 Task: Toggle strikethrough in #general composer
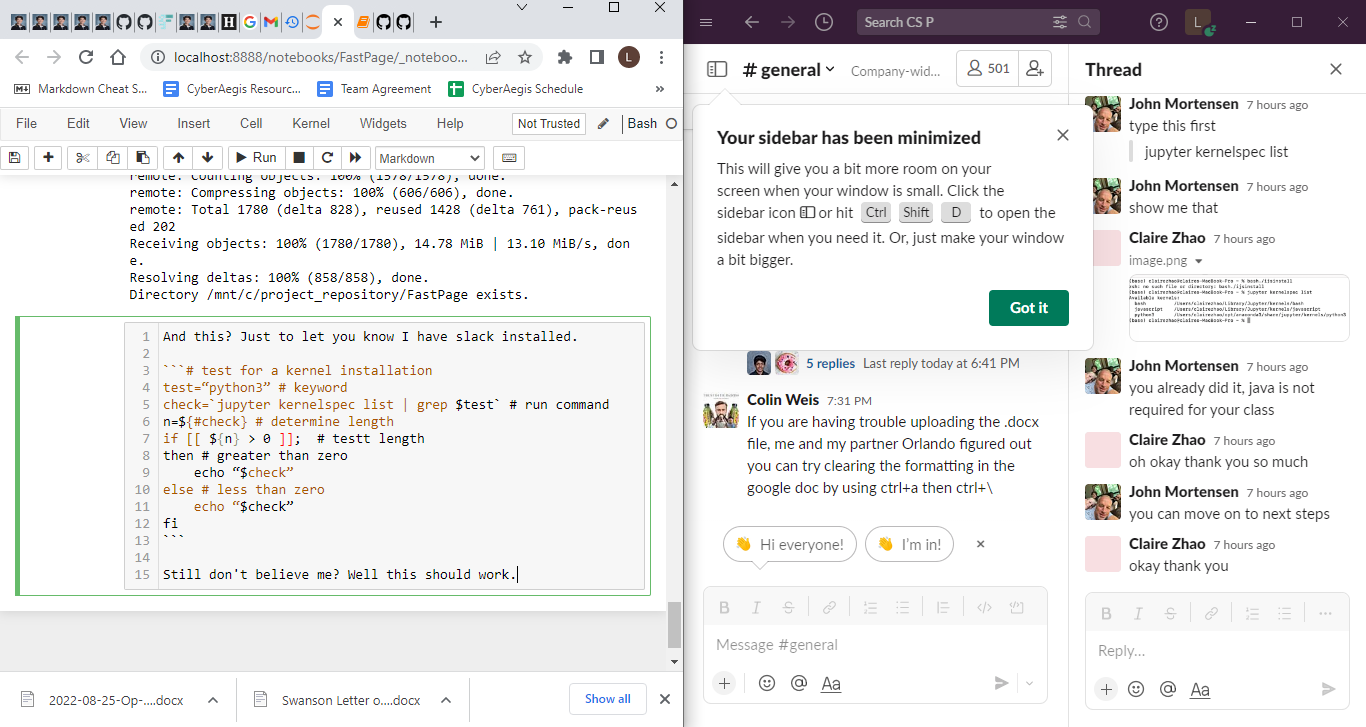(788, 607)
